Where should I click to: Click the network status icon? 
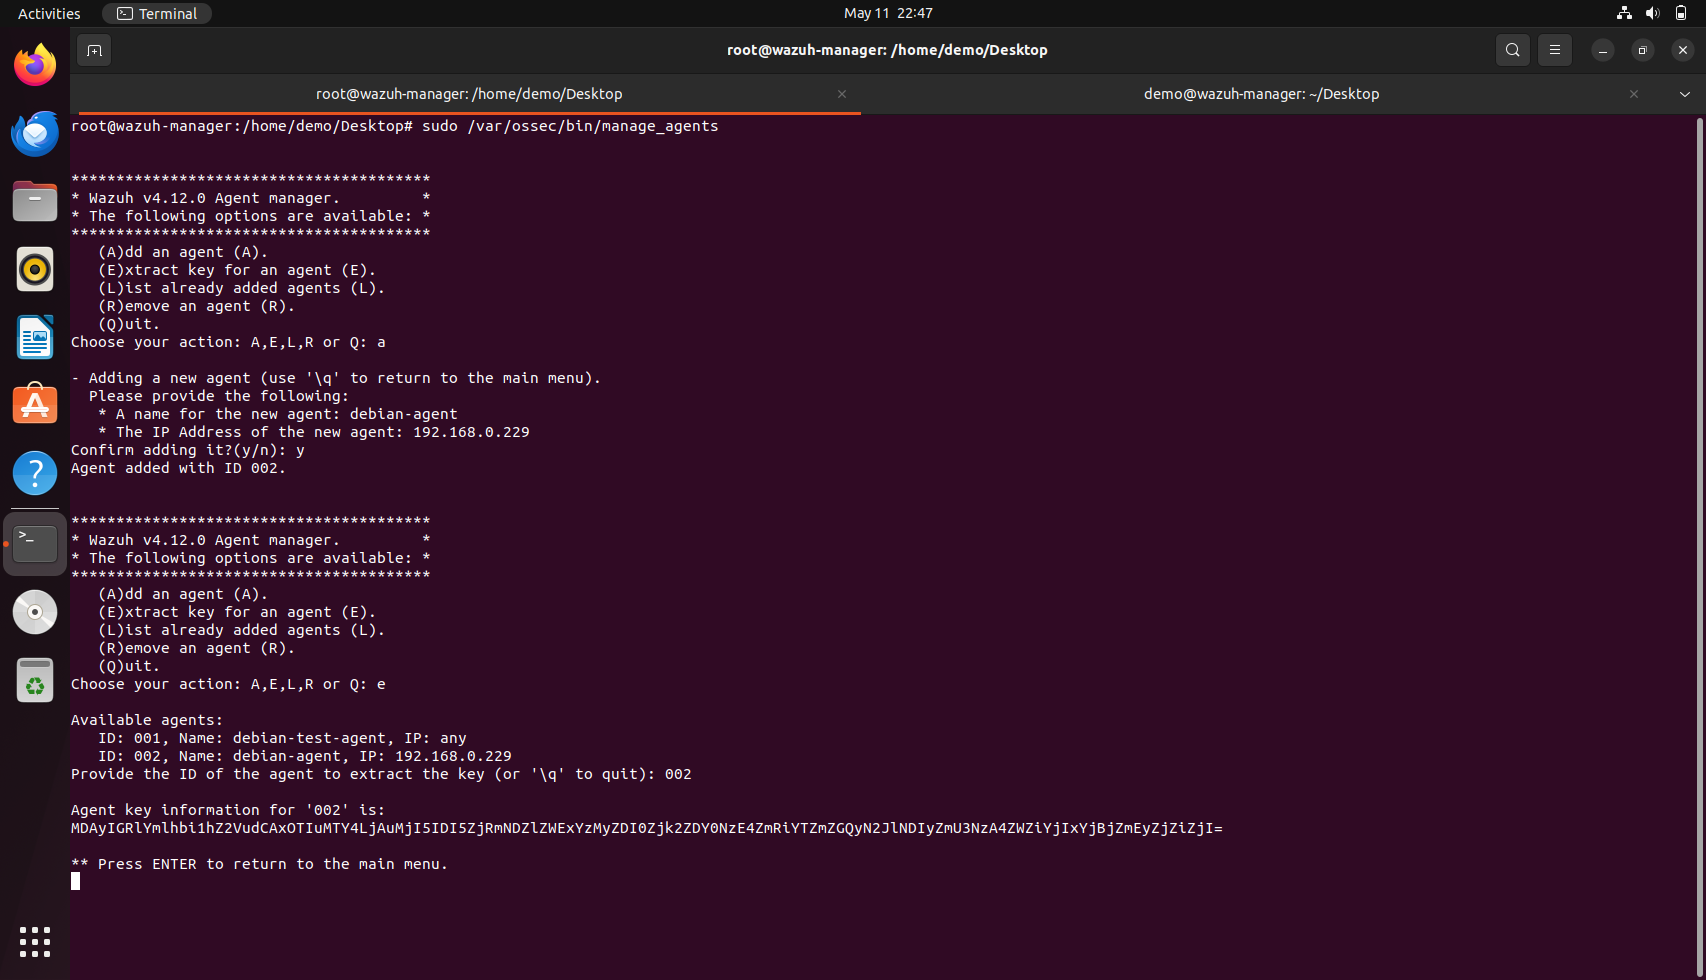click(1624, 13)
